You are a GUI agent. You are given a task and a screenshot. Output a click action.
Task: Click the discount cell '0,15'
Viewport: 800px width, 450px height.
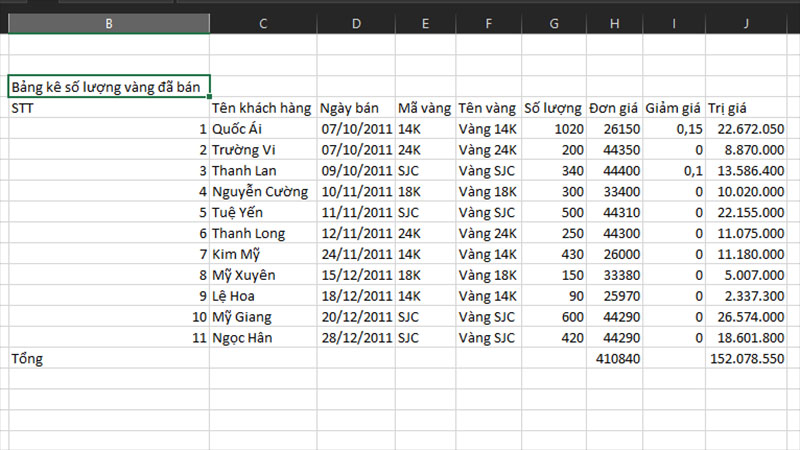673,129
